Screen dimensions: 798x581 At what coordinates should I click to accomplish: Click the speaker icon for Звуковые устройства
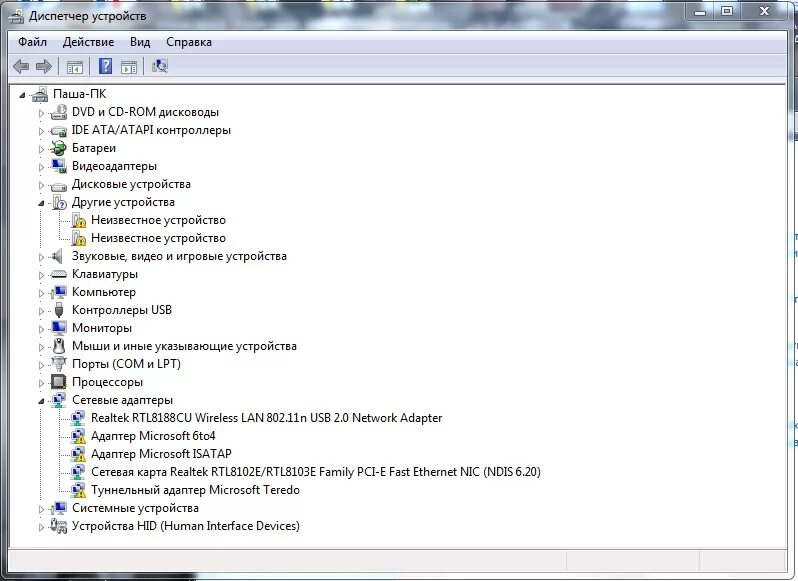pos(58,256)
